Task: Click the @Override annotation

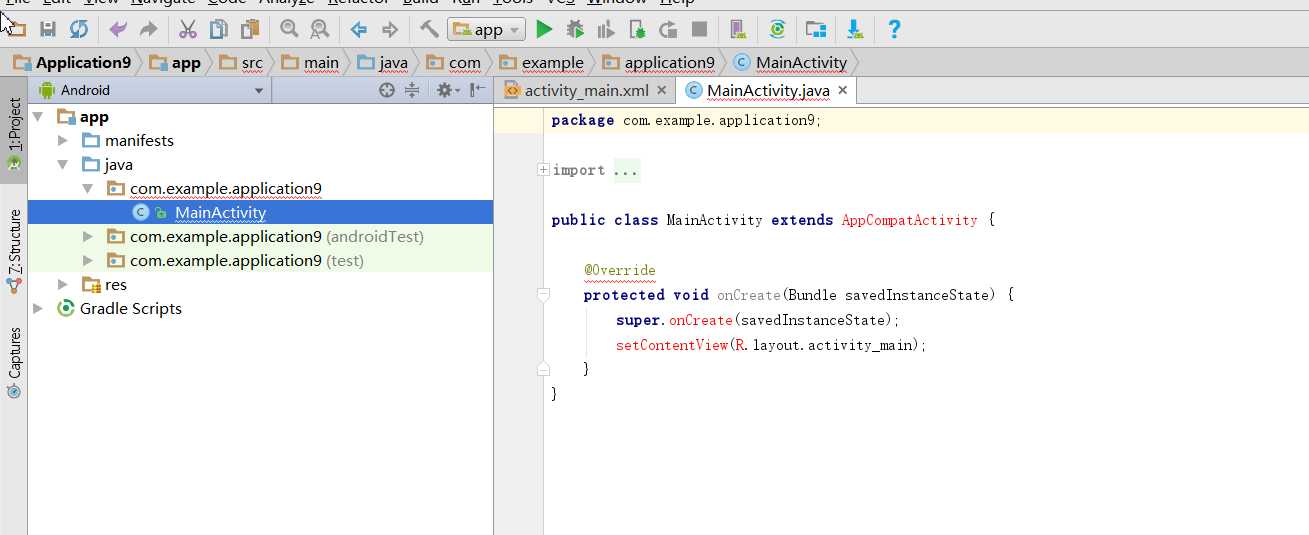Action: tap(620, 270)
